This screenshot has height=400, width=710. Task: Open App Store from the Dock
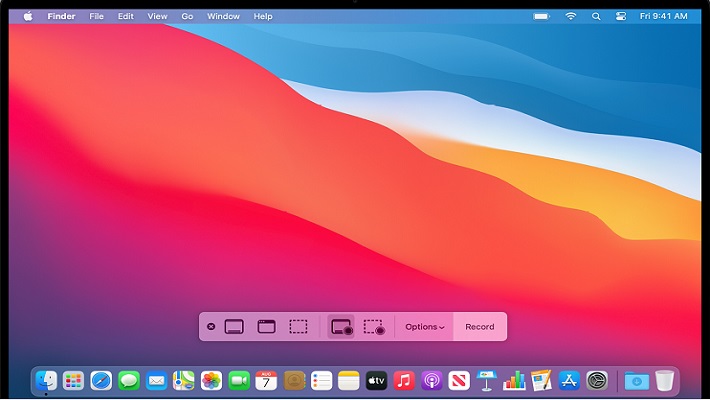pos(569,381)
